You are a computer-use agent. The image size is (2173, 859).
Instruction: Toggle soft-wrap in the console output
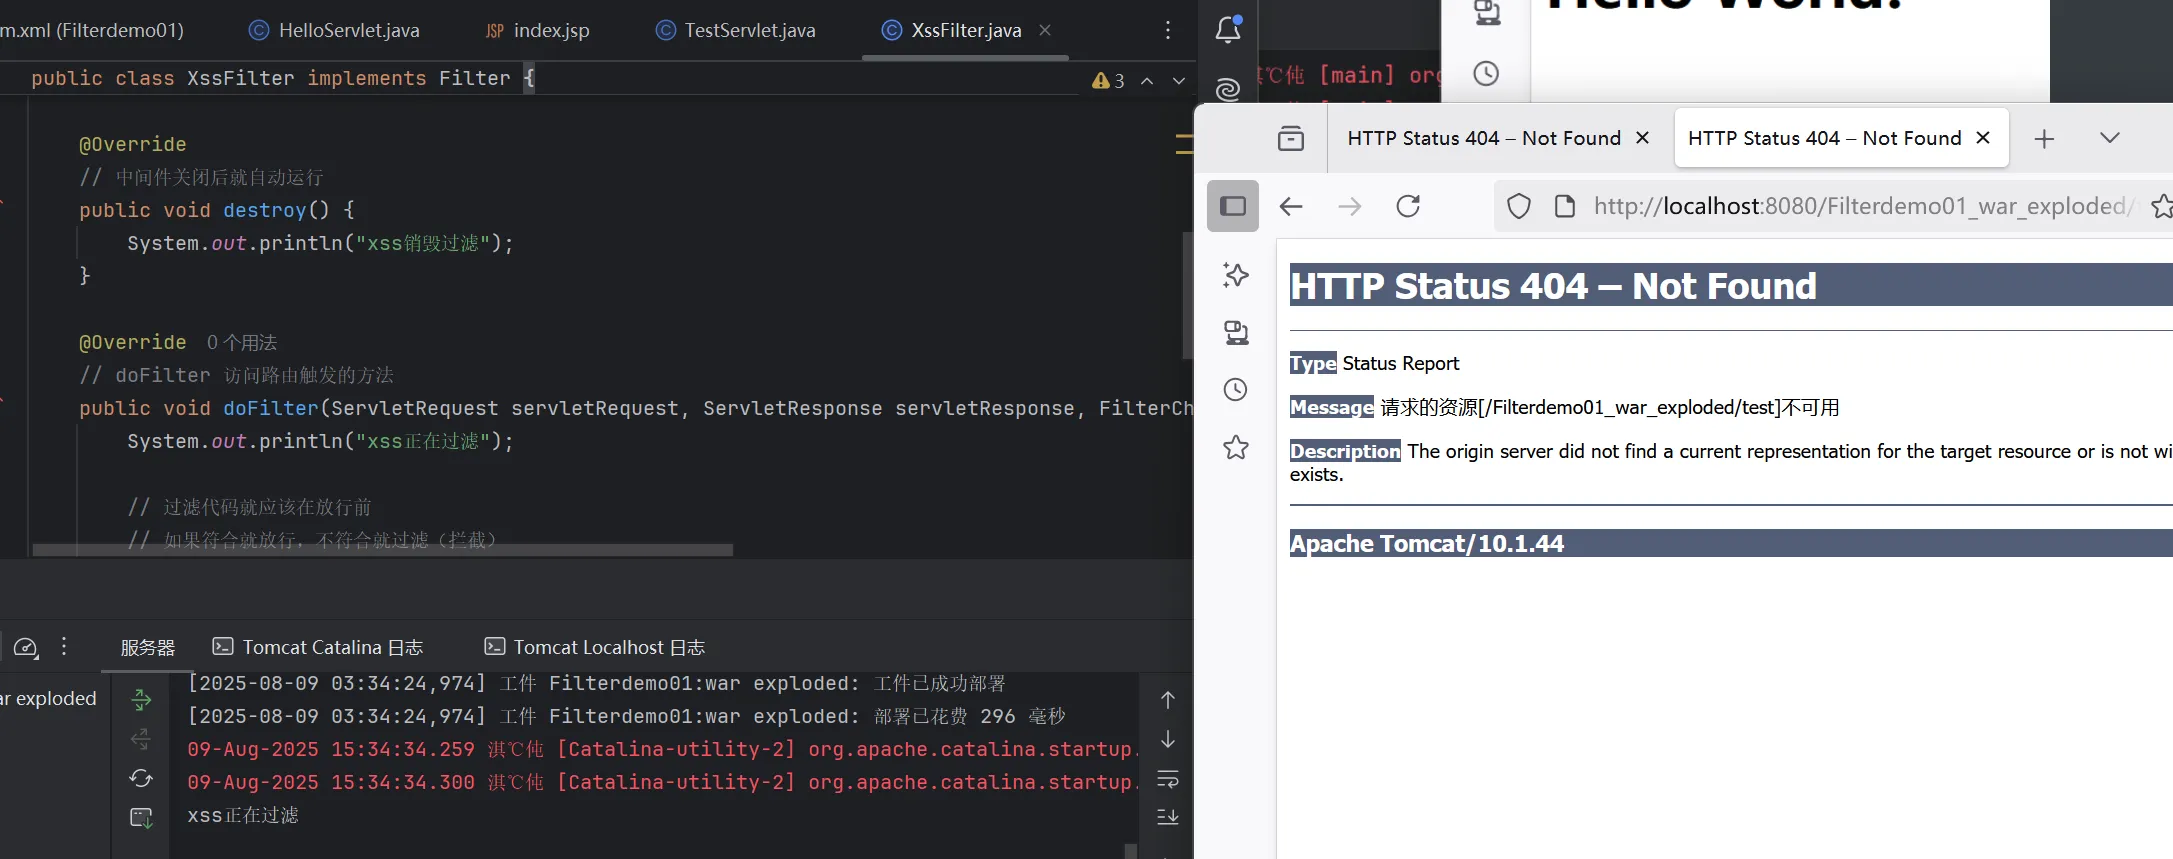pyautogui.click(x=1167, y=778)
